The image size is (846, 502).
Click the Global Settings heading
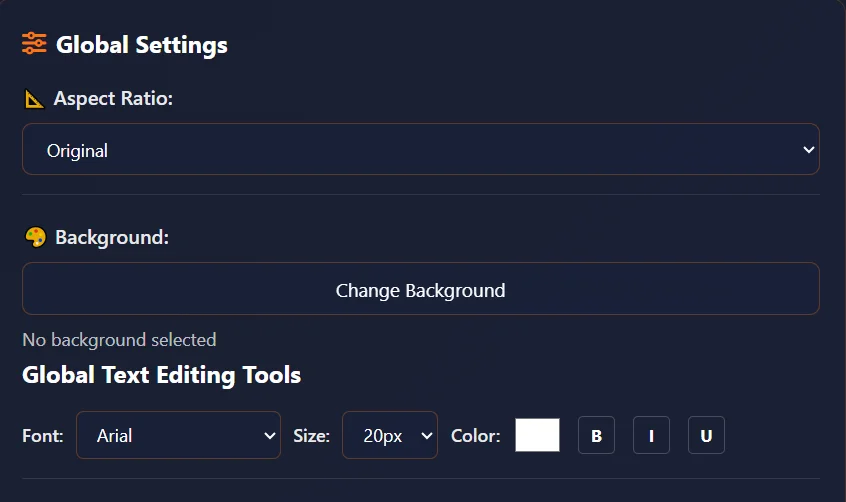click(141, 45)
